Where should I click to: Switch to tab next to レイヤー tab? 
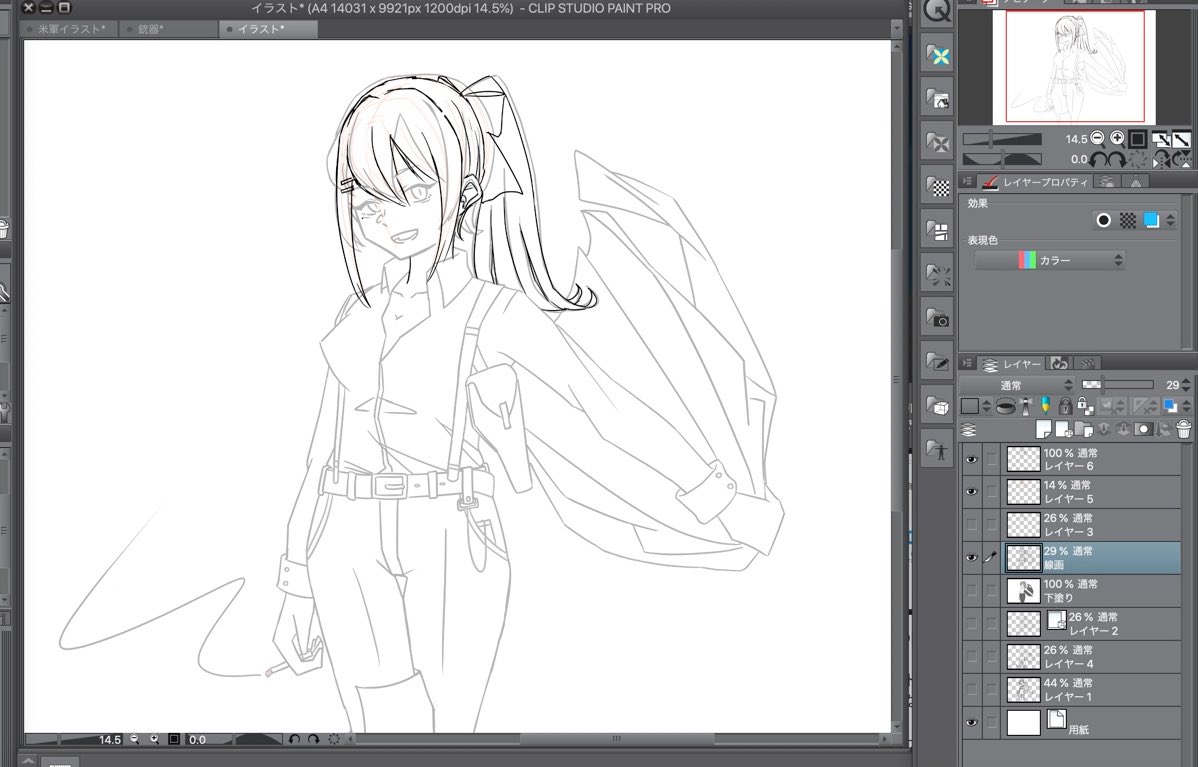click(1059, 364)
